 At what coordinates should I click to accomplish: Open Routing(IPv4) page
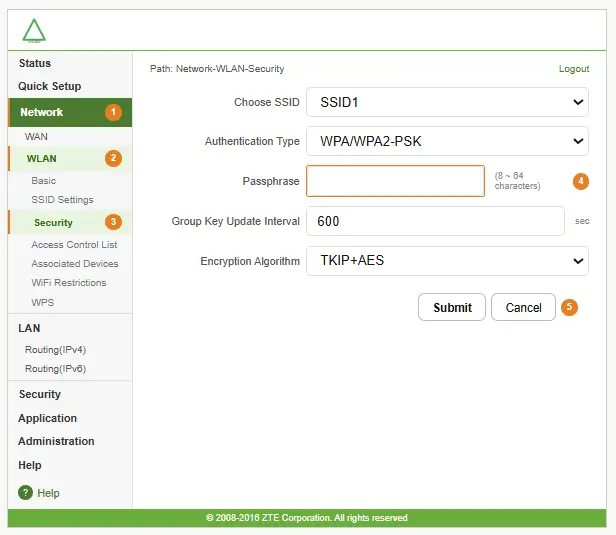coord(55,350)
